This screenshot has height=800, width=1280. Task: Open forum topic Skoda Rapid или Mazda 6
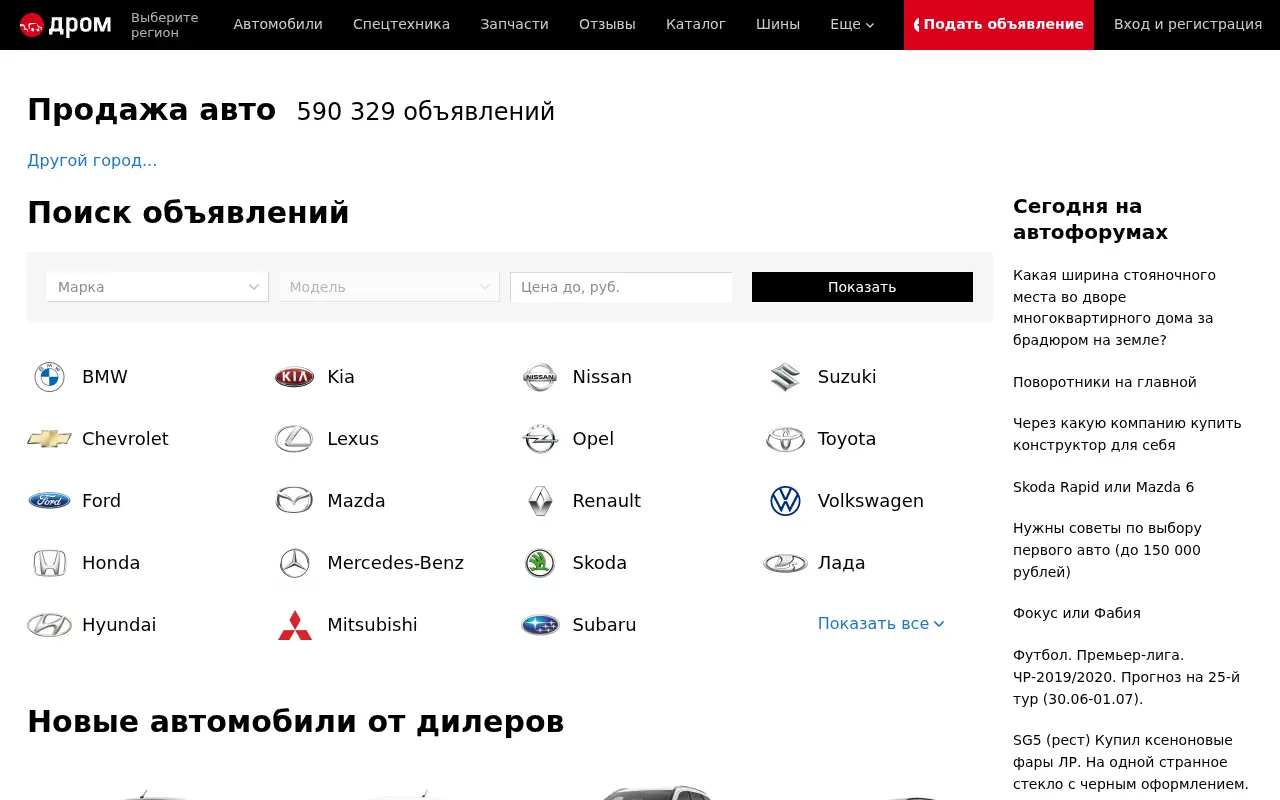[1103, 487]
